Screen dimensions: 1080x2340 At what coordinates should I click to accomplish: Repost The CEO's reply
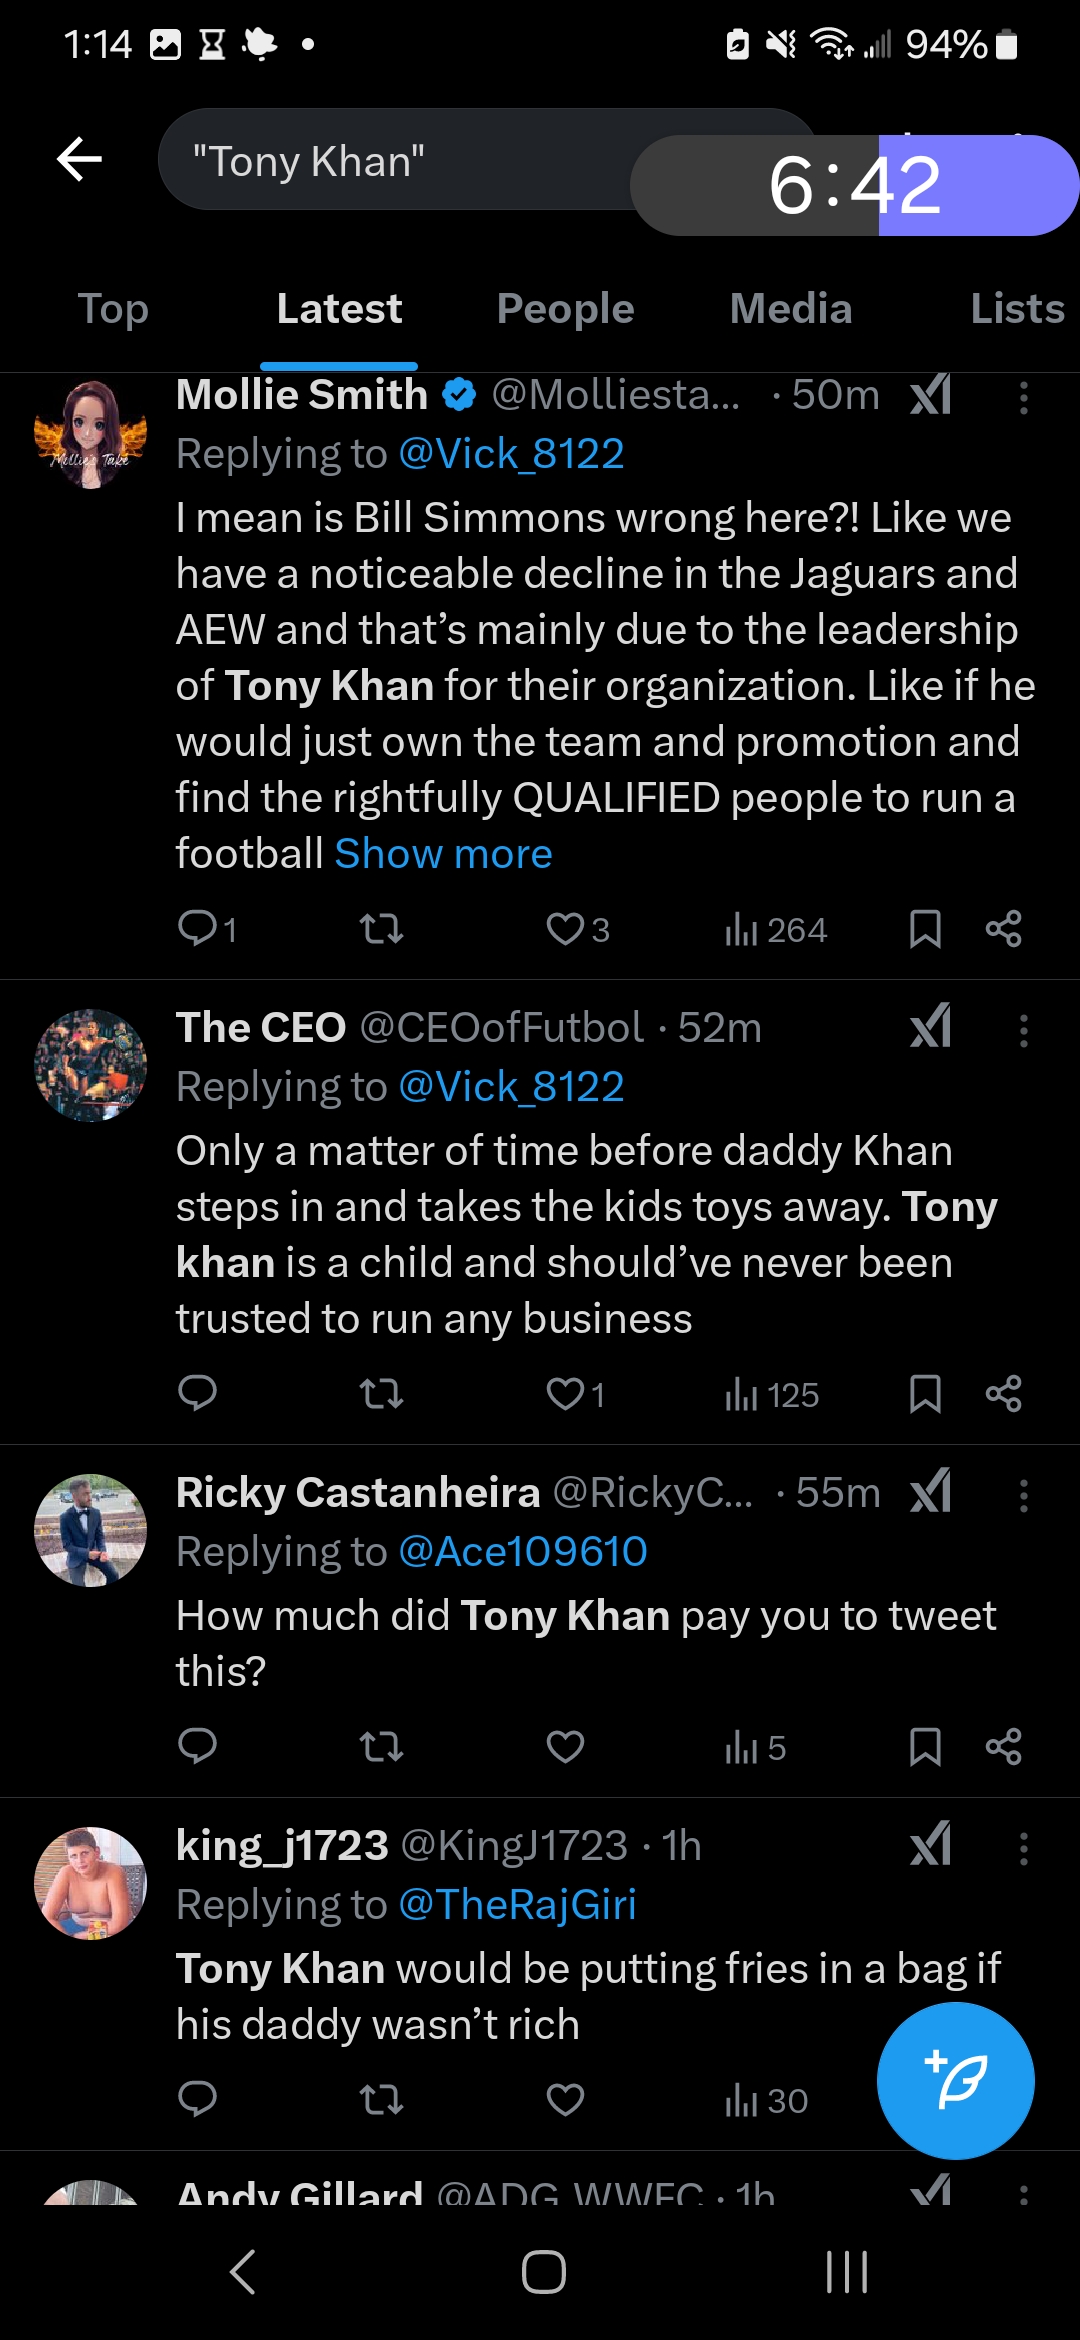tap(381, 1393)
